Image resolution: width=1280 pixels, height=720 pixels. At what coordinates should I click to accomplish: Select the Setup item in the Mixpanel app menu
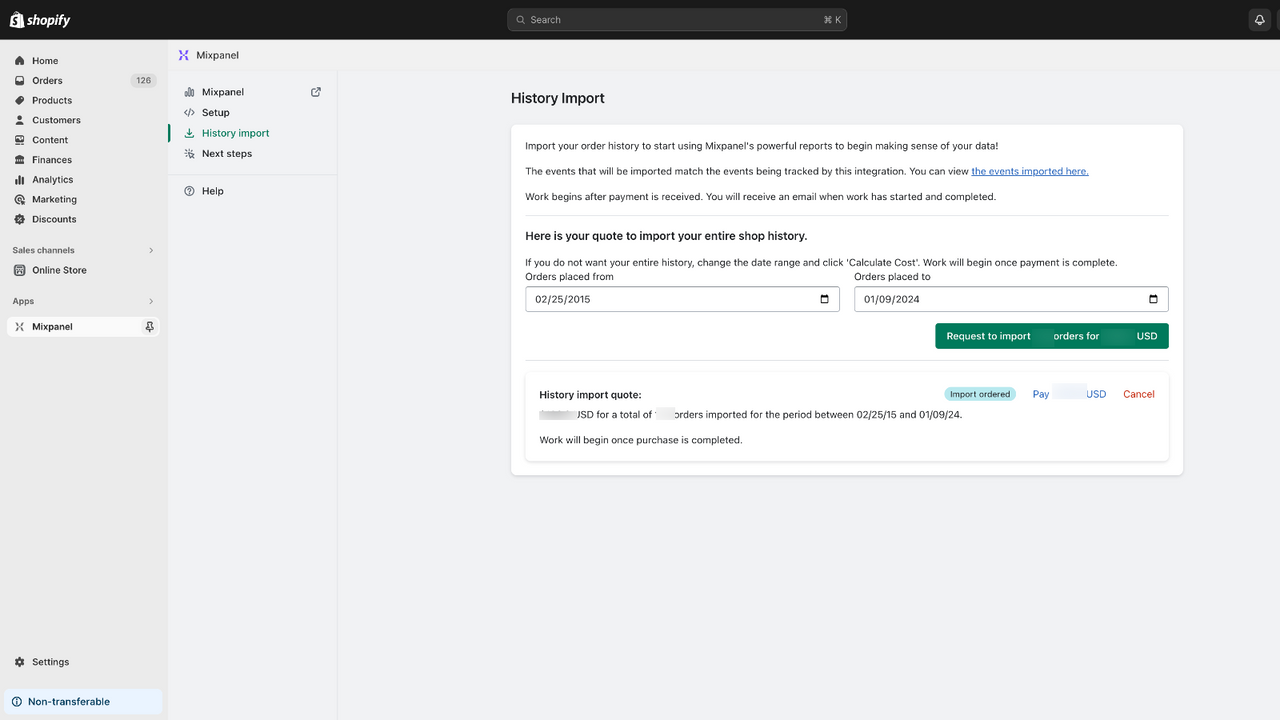215,112
